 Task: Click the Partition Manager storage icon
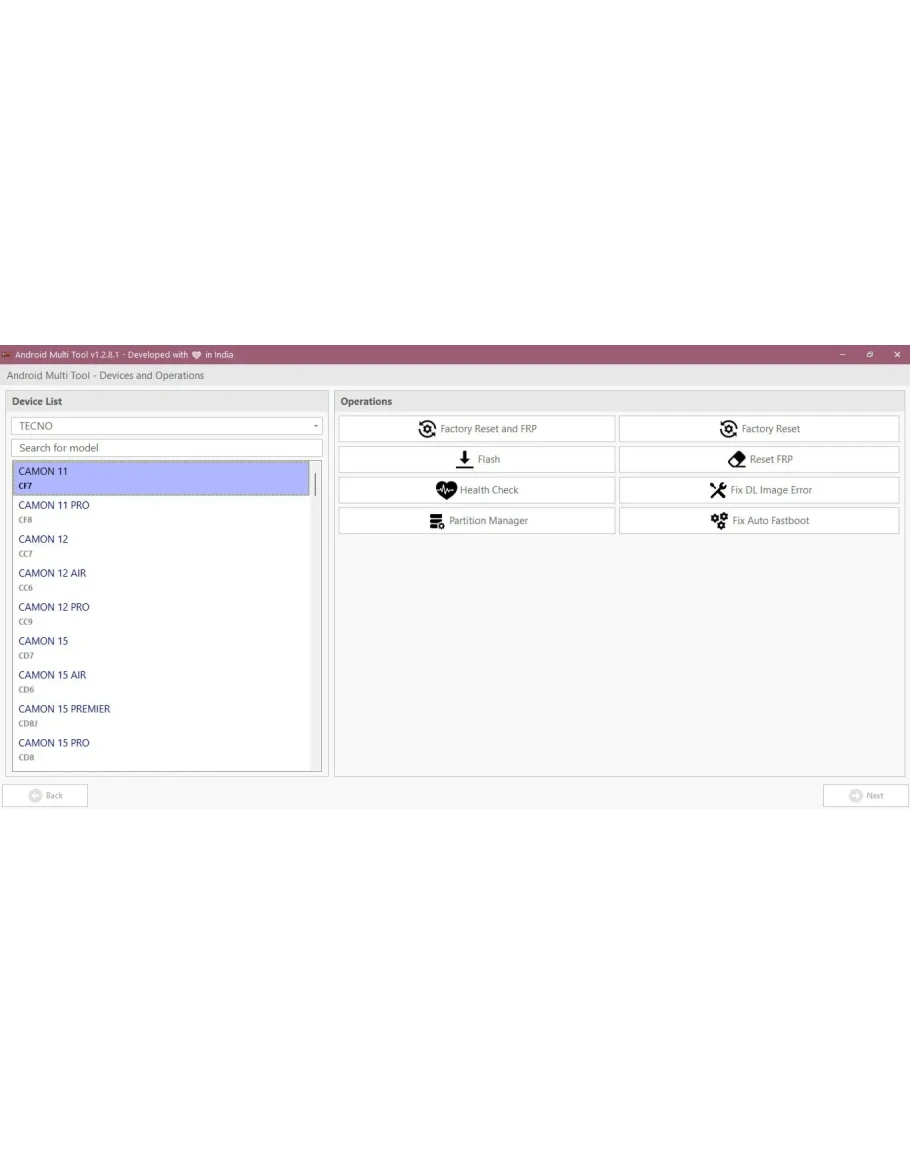tap(436, 521)
